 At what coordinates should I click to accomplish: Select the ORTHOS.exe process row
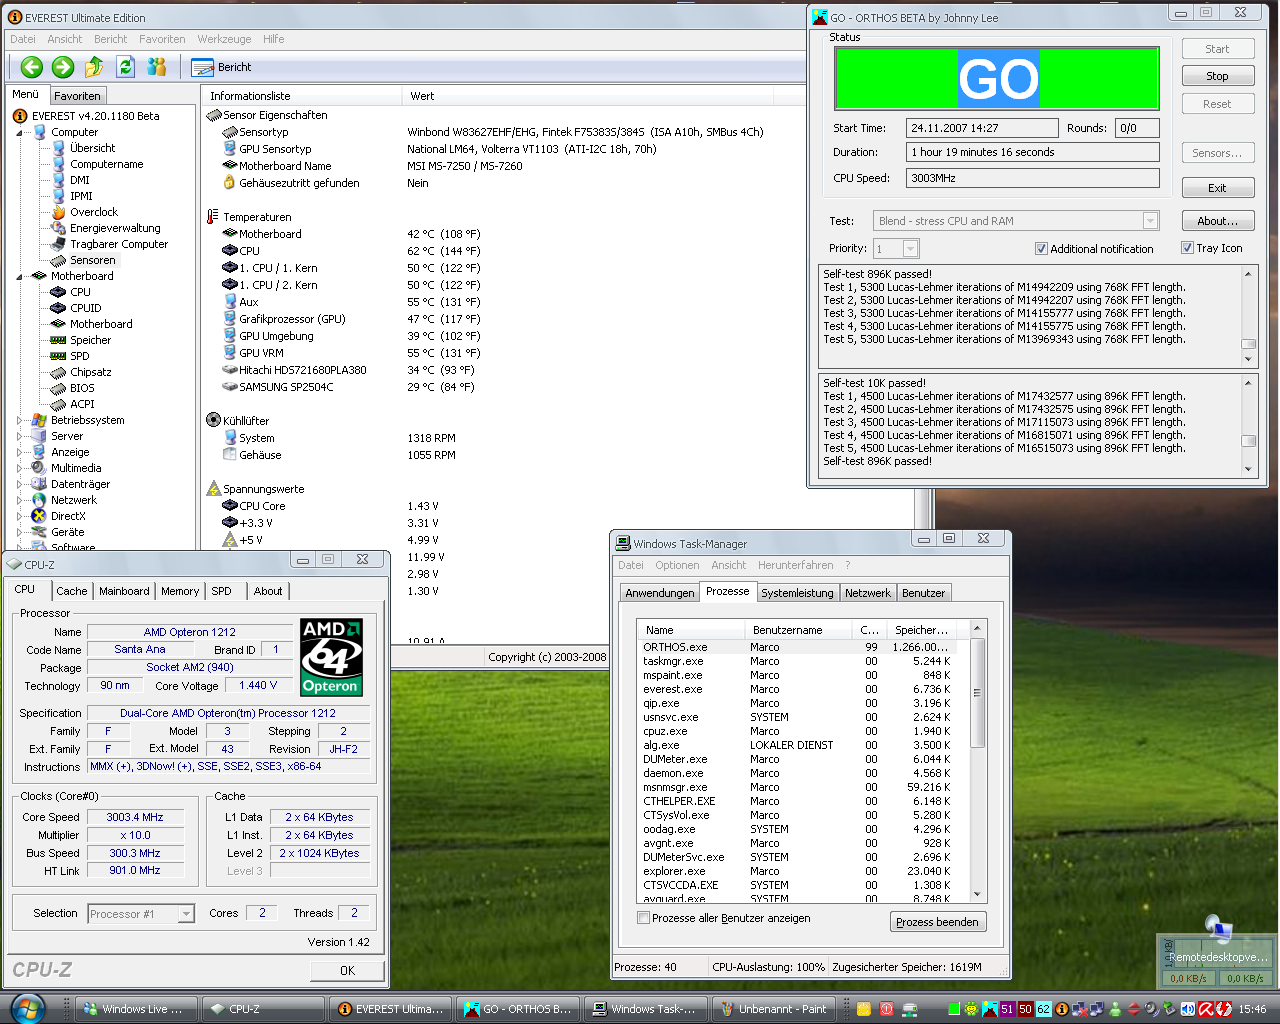click(797, 647)
